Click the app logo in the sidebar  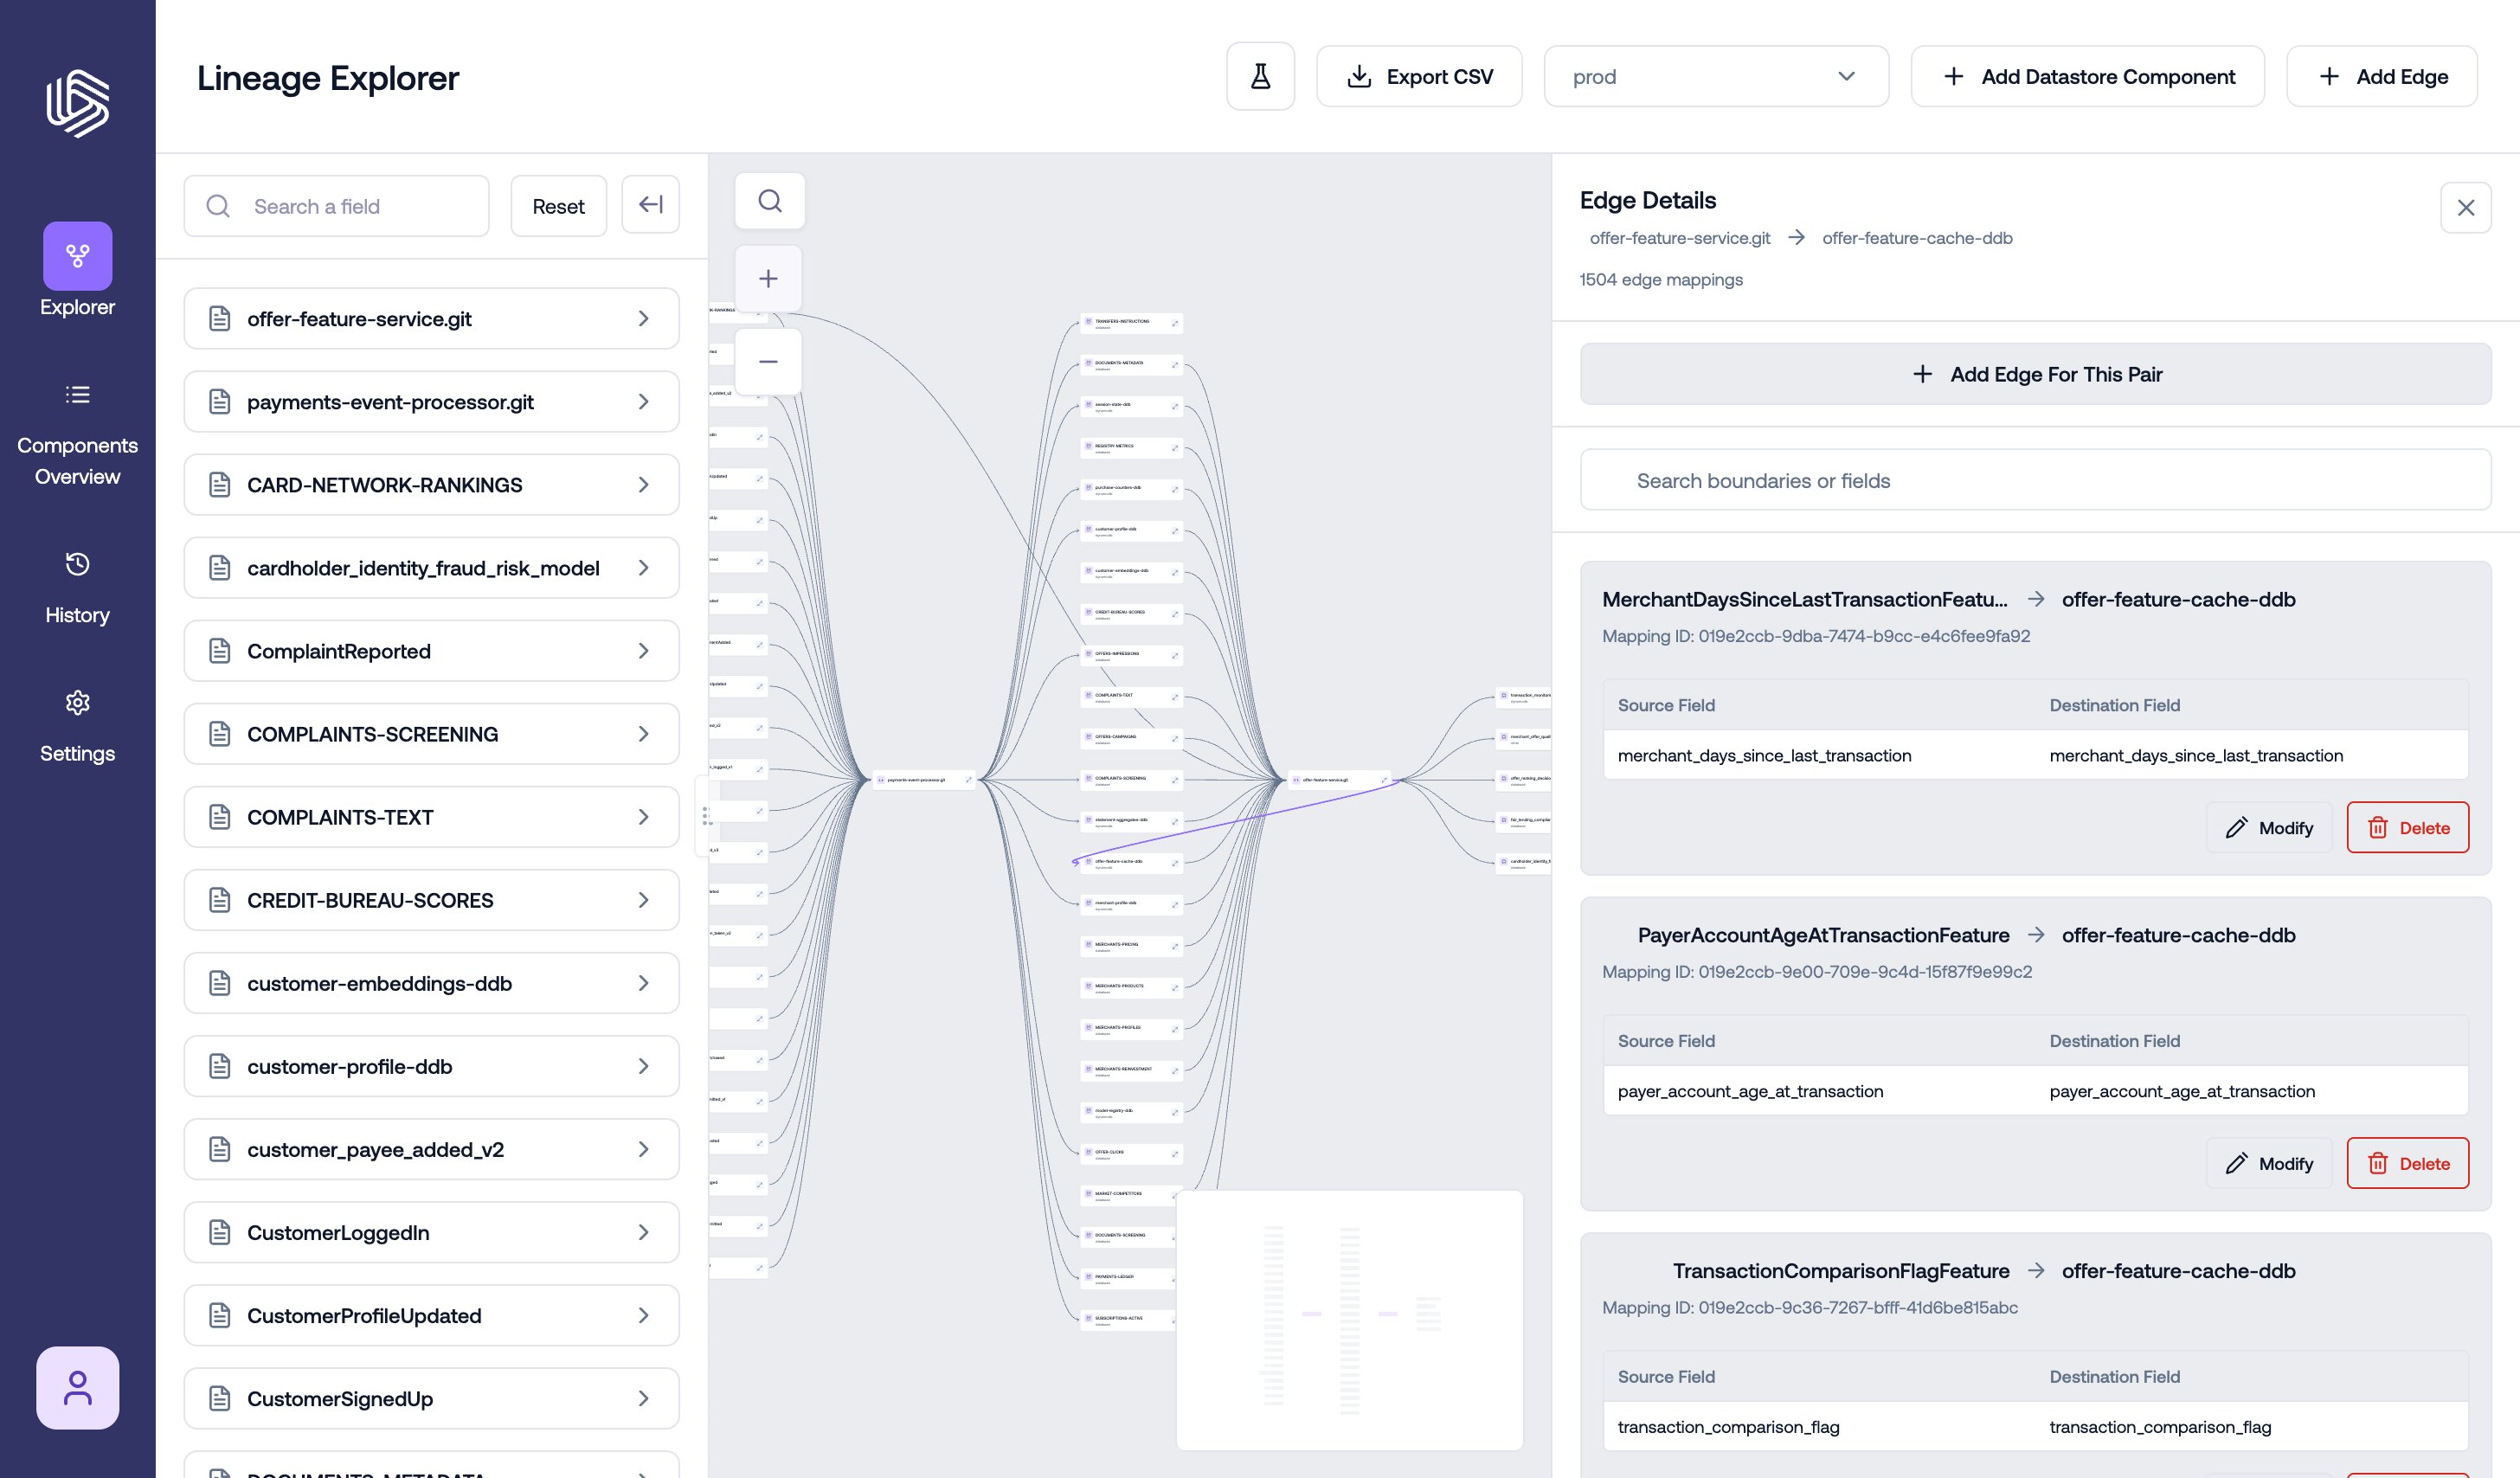point(77,103)
